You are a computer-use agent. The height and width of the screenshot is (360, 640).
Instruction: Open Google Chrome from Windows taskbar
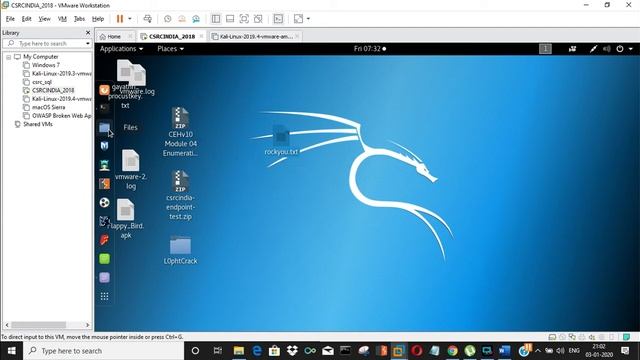point(452,351)
